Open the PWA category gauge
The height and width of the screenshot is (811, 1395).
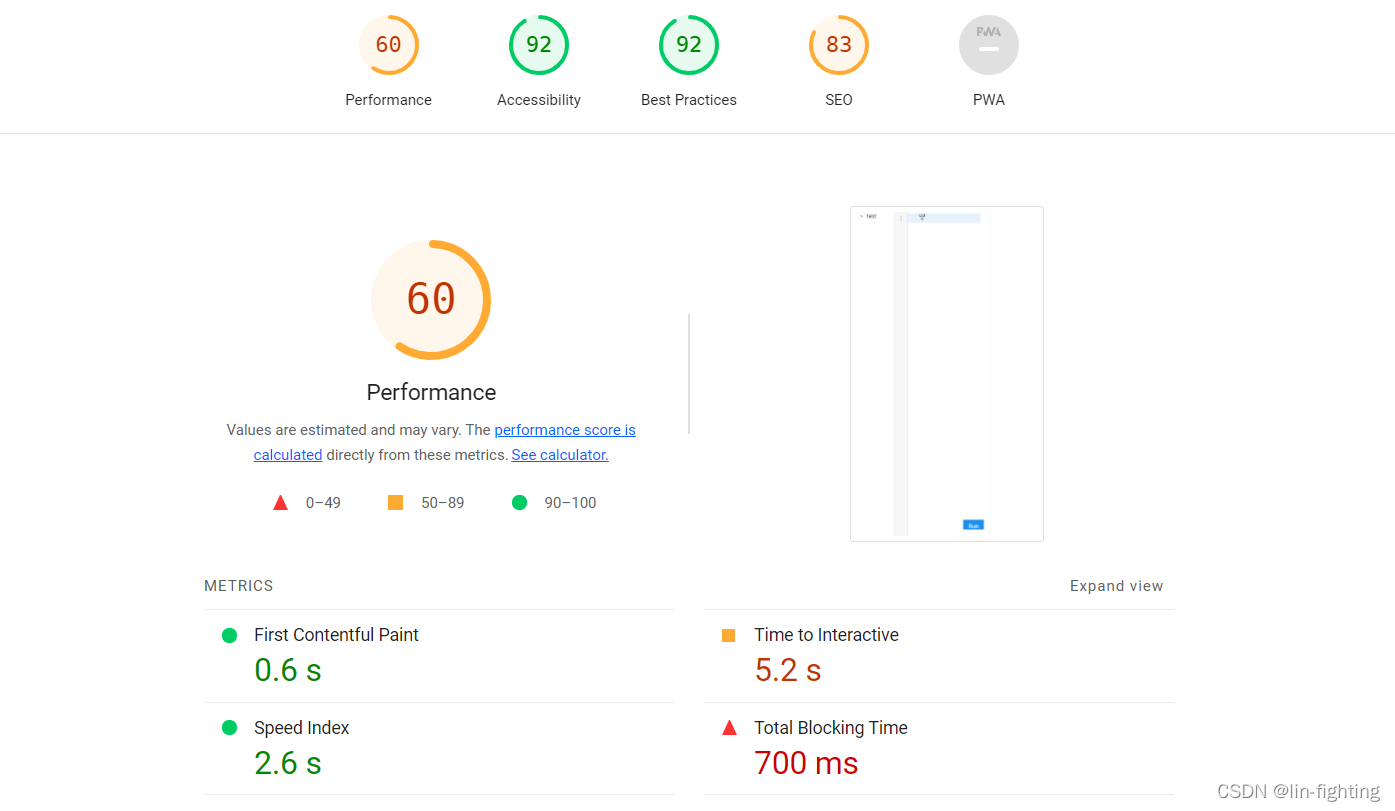pos(989,45)
